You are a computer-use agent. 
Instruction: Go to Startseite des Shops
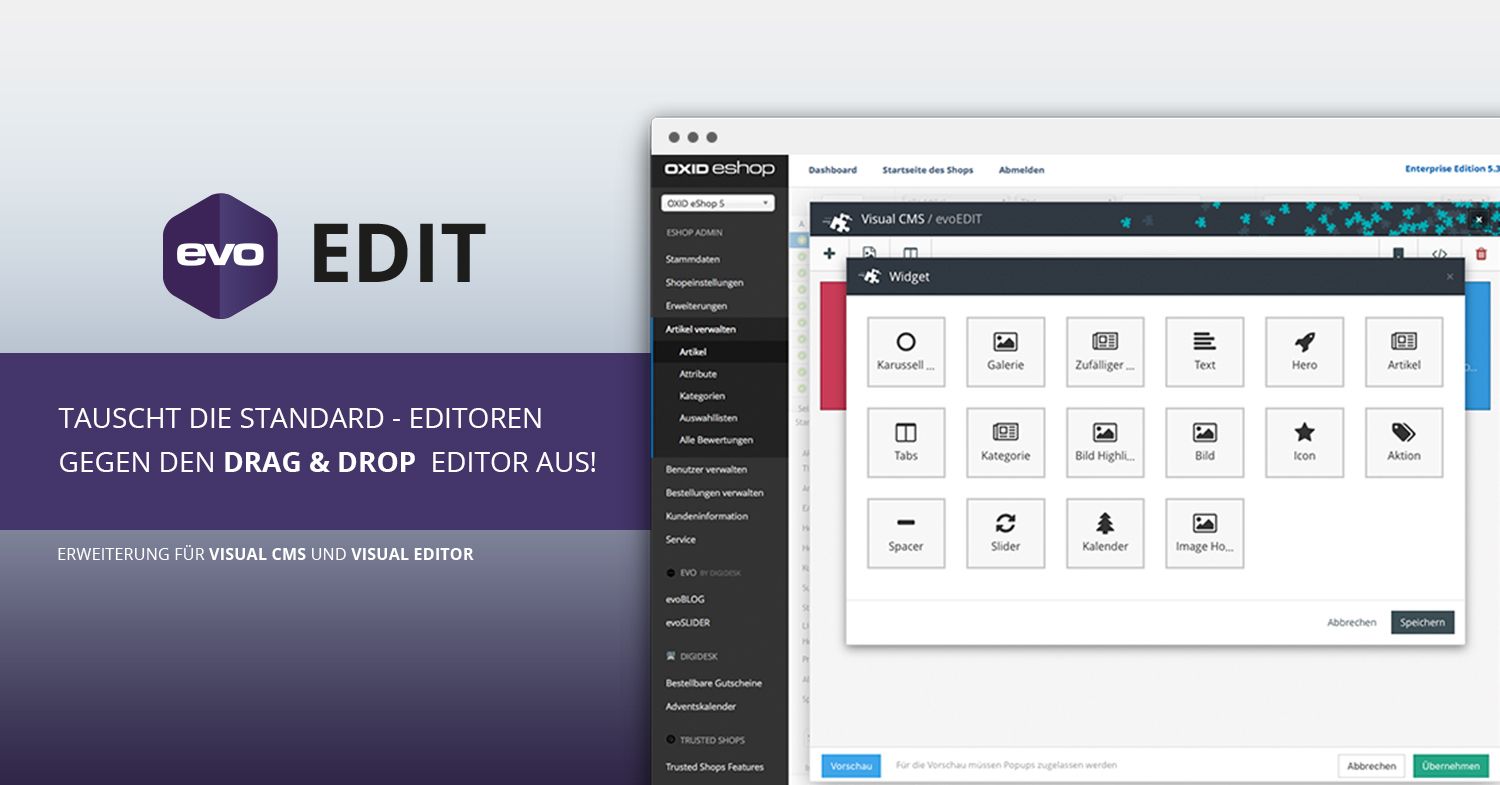(x=927, y=170)
